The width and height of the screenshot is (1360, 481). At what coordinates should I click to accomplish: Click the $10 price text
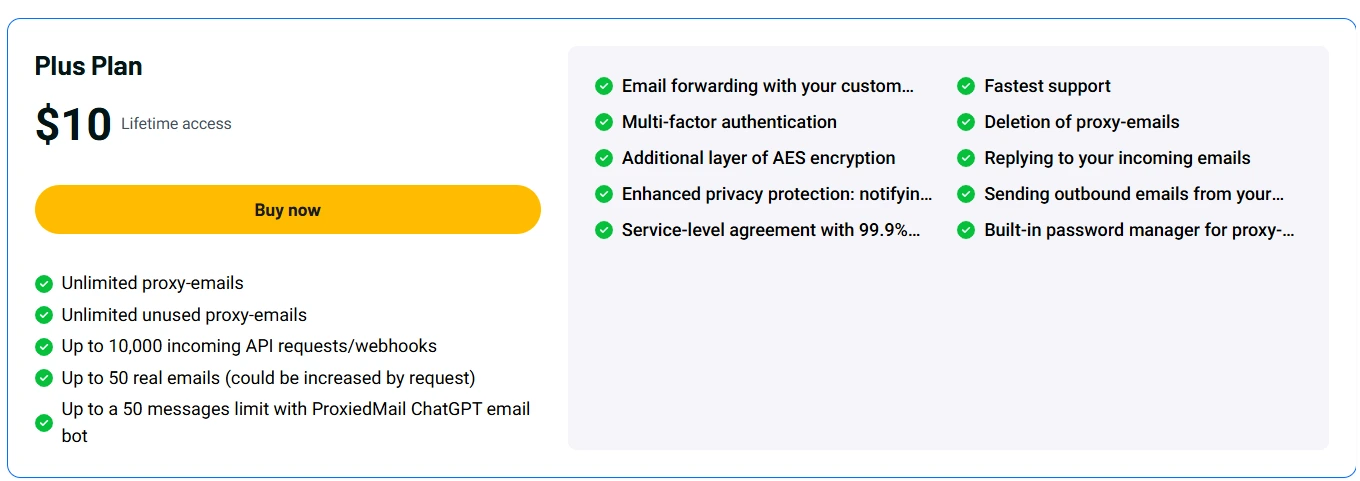click(73, 125)
